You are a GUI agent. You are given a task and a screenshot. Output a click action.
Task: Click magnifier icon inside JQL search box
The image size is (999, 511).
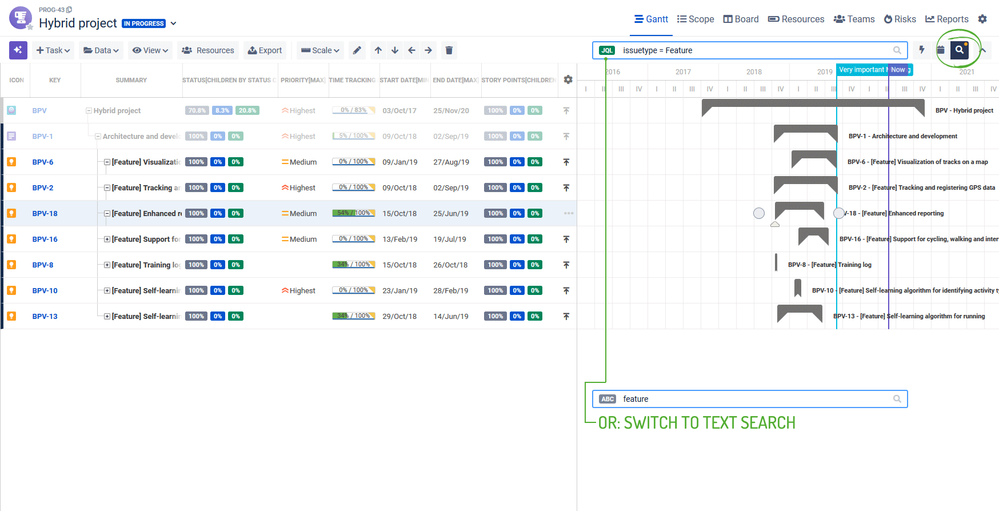897,50
